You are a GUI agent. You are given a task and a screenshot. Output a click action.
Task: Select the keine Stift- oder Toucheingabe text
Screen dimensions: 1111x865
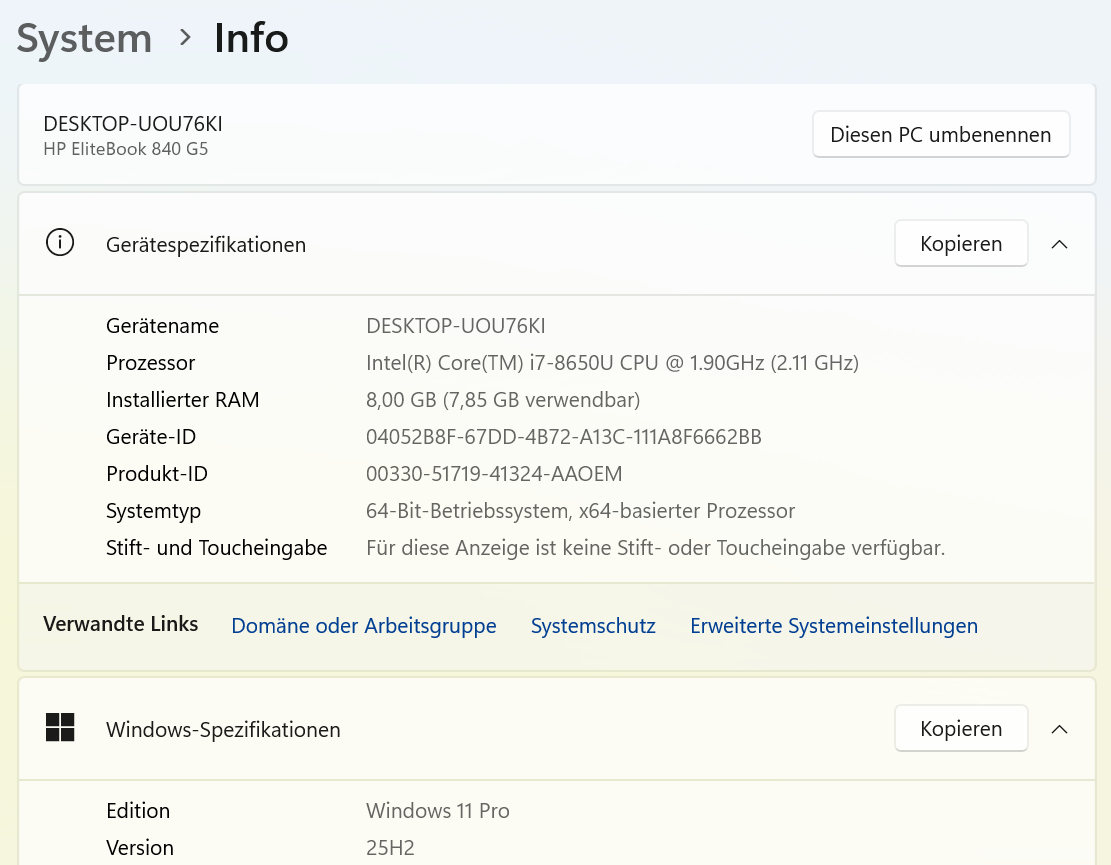coord(655,548)
